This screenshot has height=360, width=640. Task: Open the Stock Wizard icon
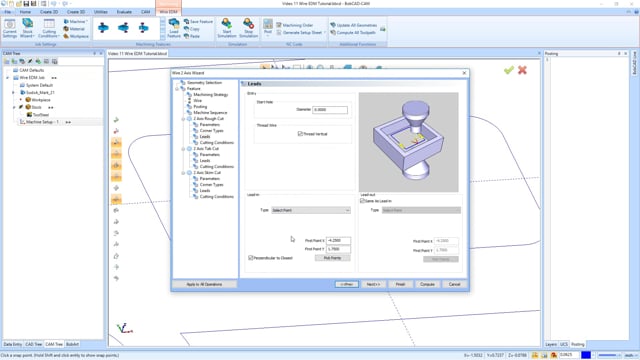click(28, 28)
